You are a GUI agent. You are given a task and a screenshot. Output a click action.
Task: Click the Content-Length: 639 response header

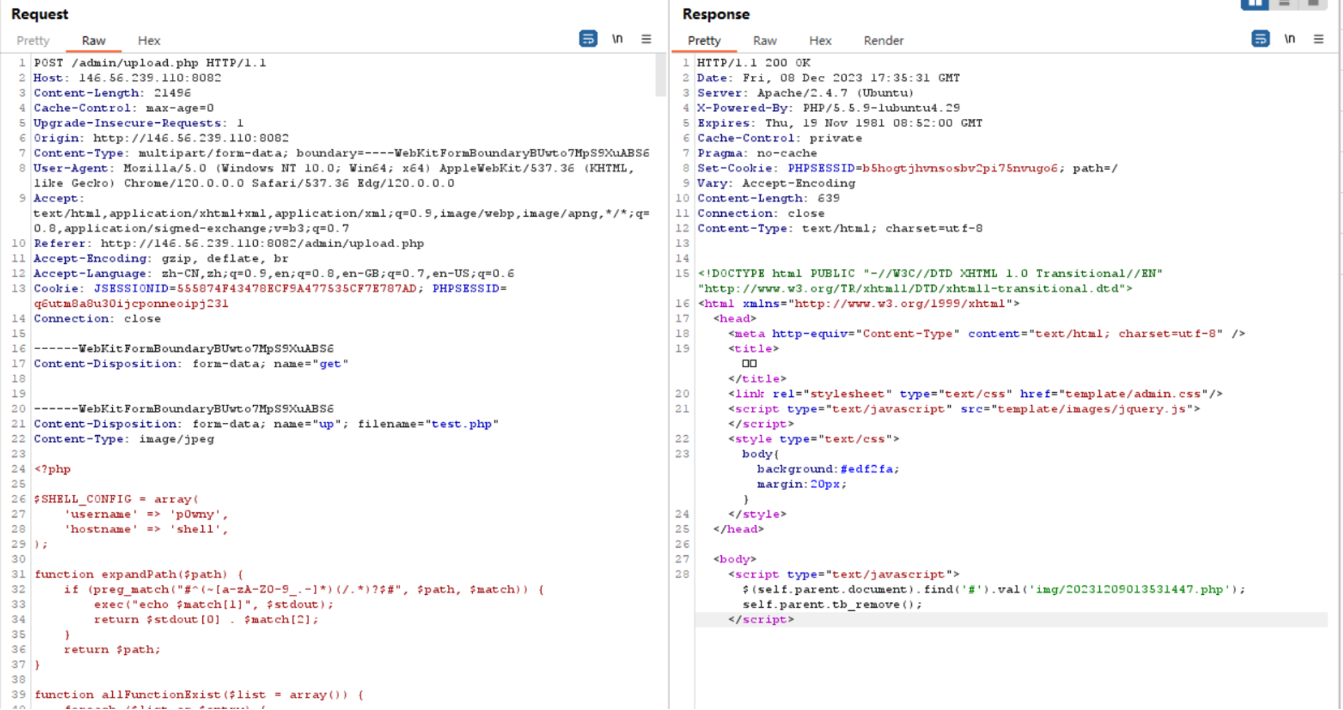768,198
